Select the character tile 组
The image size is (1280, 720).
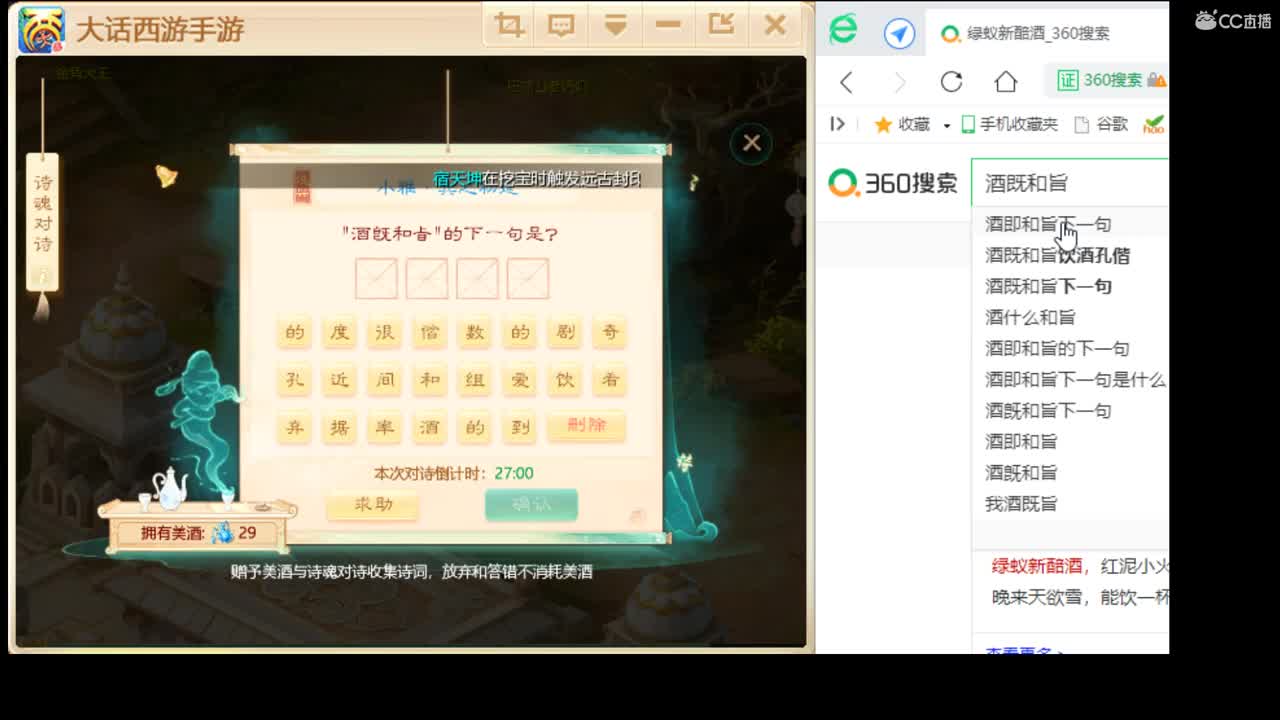click(475, 380)
